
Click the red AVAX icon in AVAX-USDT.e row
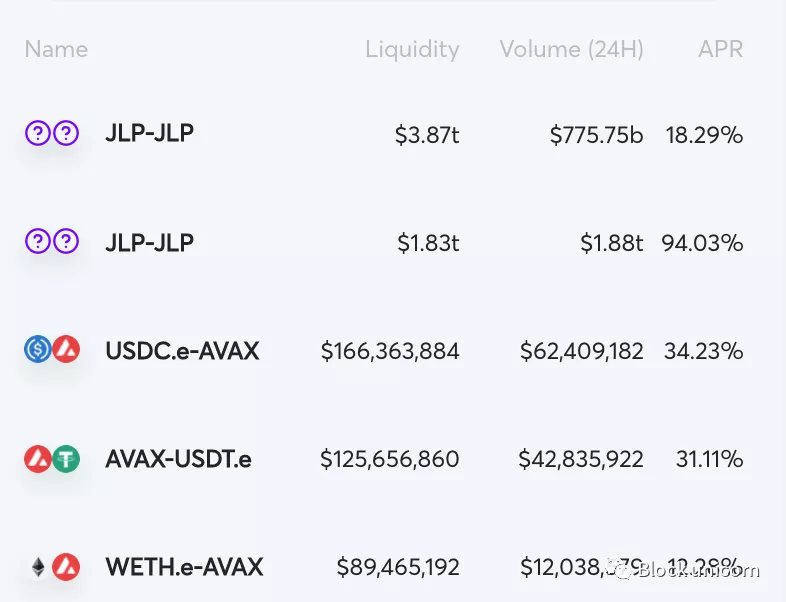pyautogui.click(x=38, y=459)
